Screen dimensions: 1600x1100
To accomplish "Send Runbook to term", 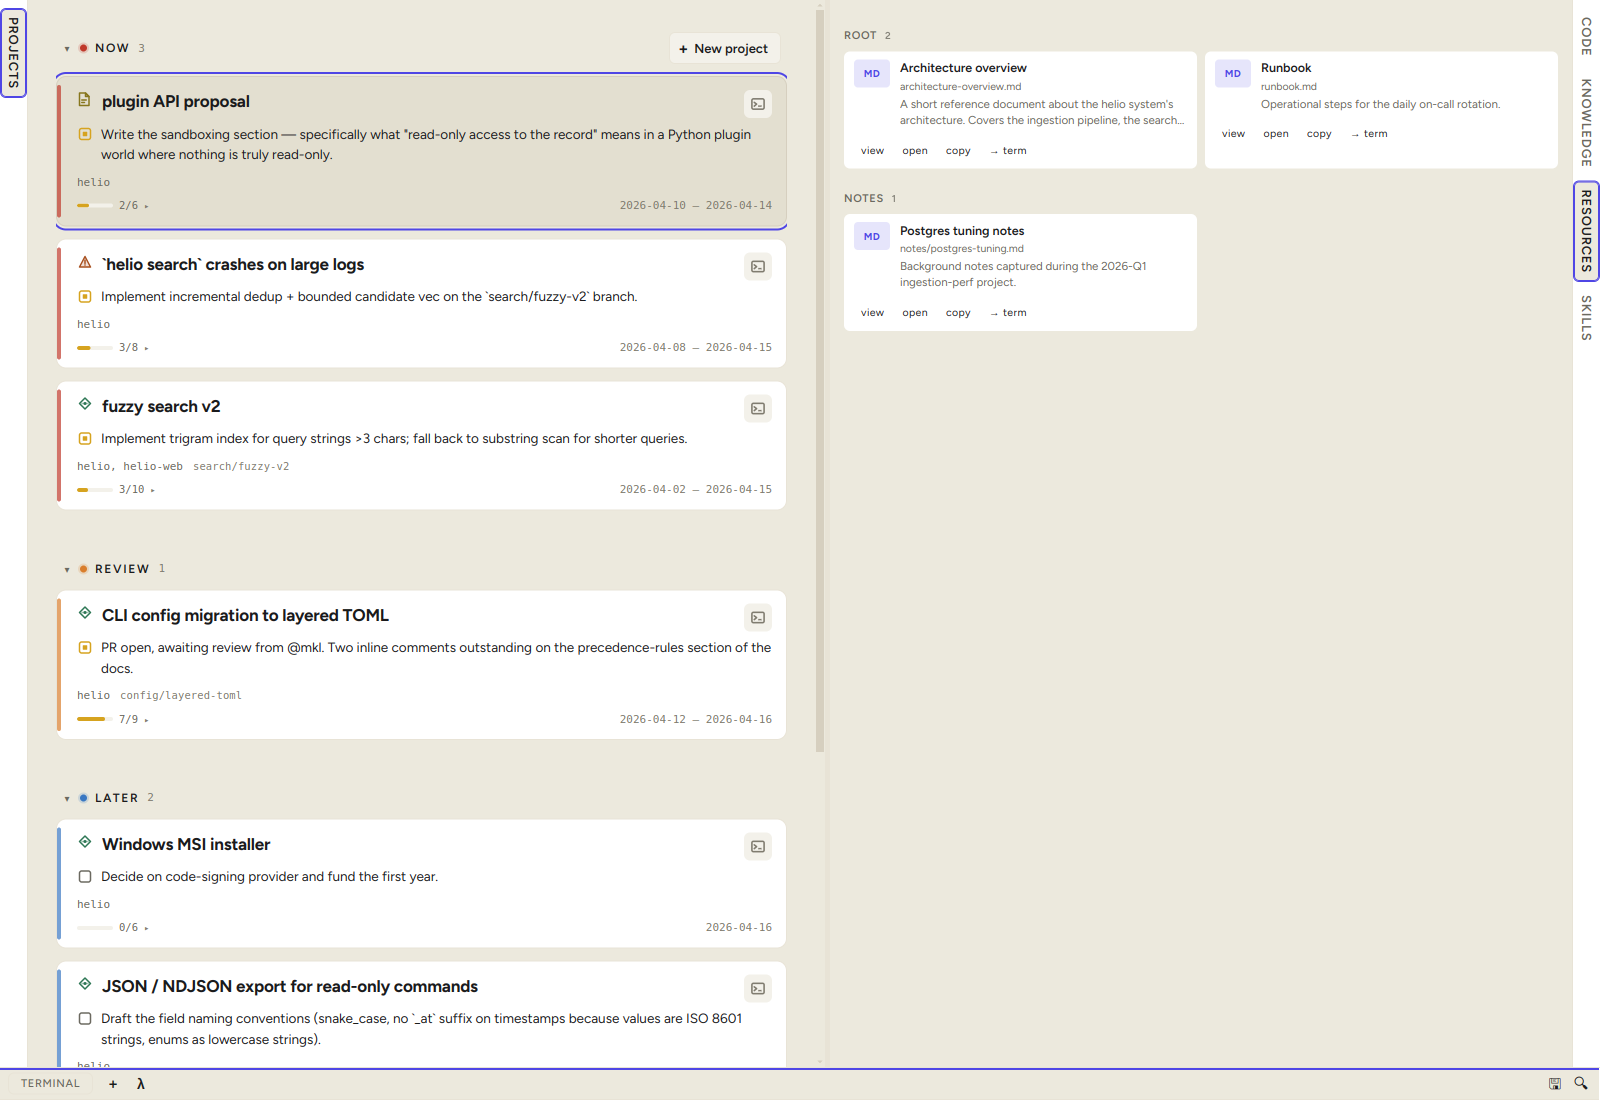I will tap(1369, 134).
